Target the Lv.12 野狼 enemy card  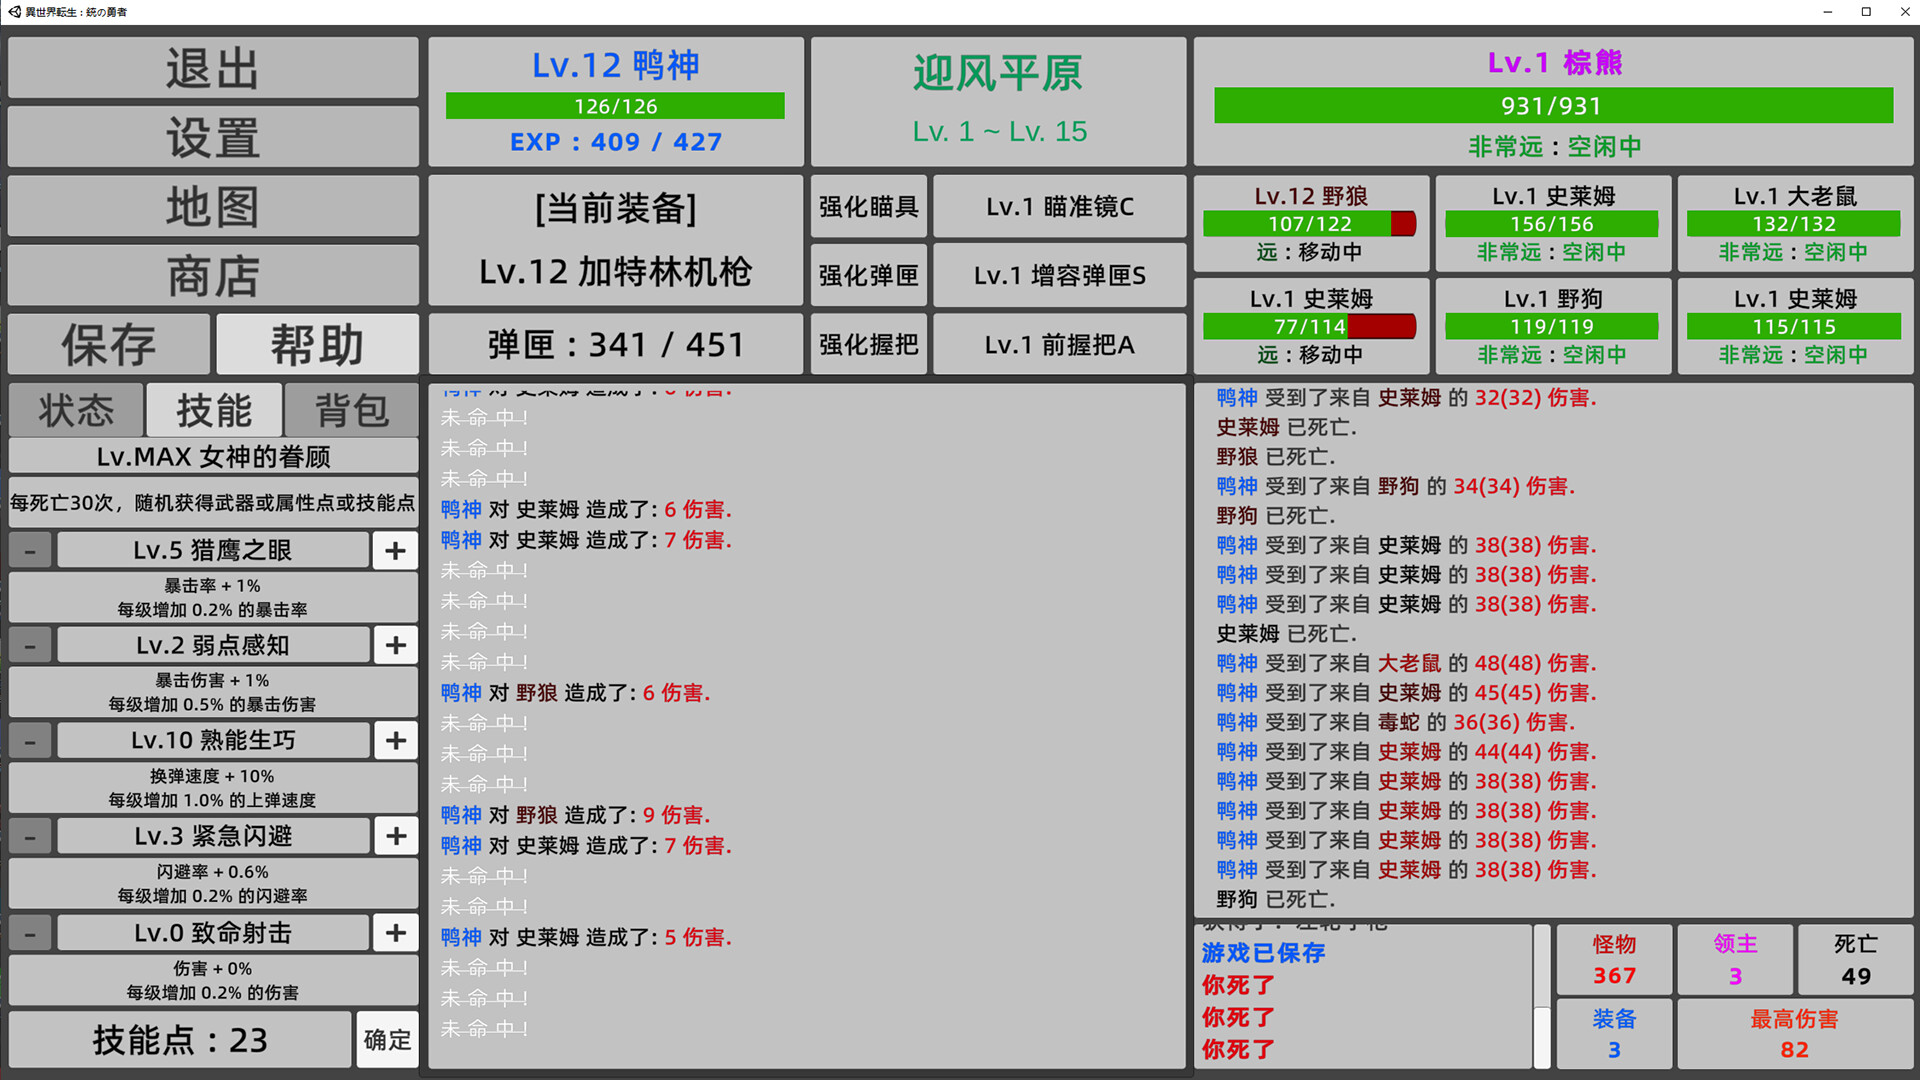(x=1310, y=223)
